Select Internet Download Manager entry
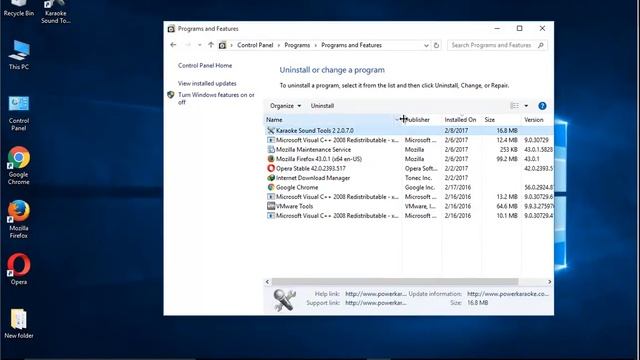Screen dimensions: 640x360 point(409,178)
